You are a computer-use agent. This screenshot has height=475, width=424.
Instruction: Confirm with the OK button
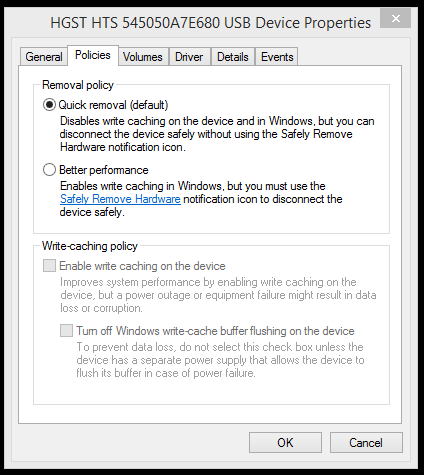pos(285,443)
